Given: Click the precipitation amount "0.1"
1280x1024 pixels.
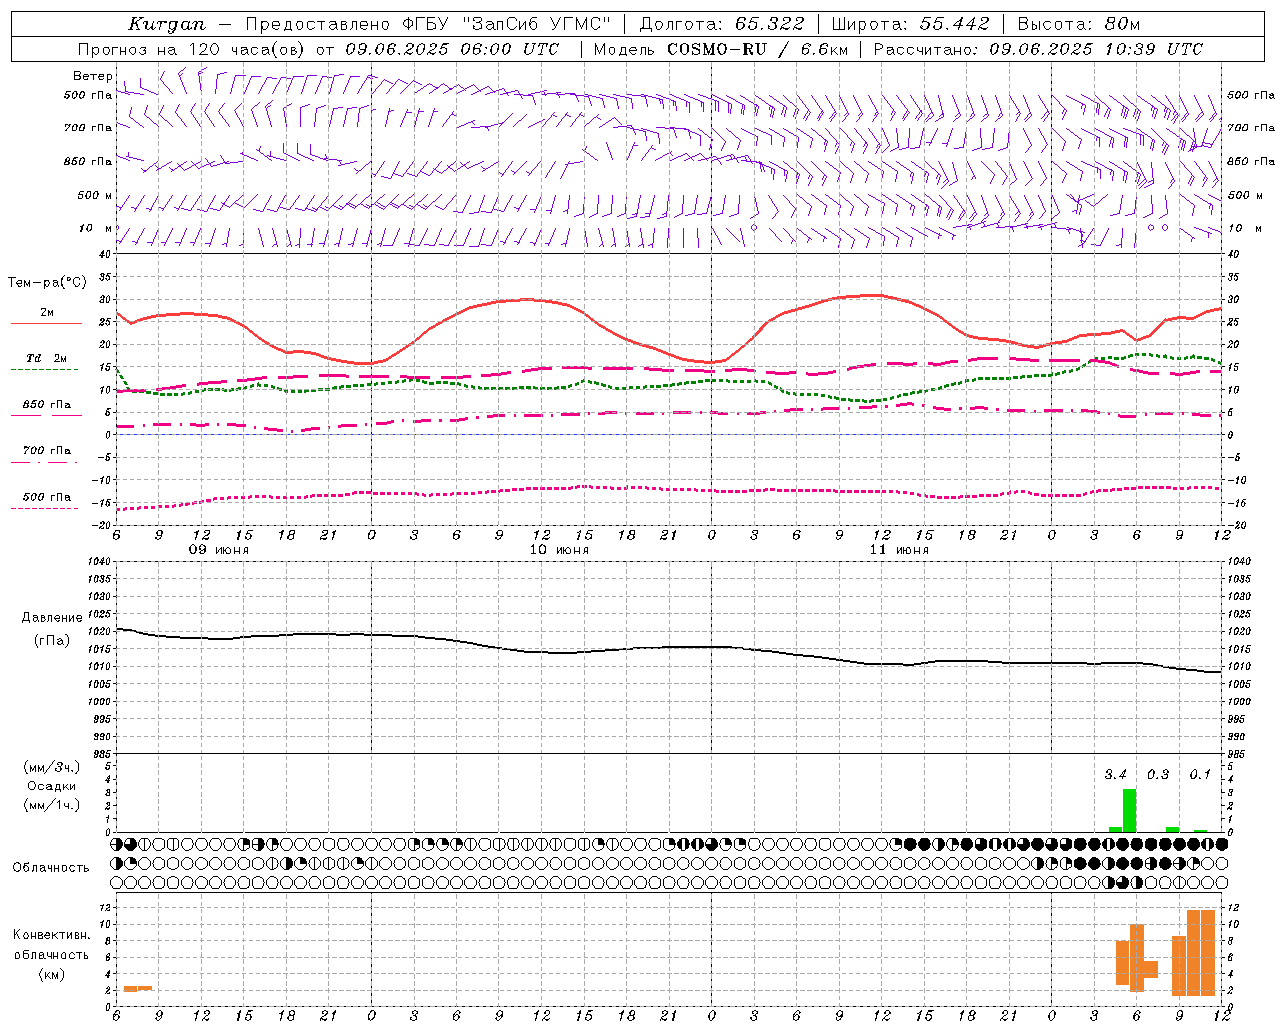Looking at the screenshot, I should point(1200,775).
